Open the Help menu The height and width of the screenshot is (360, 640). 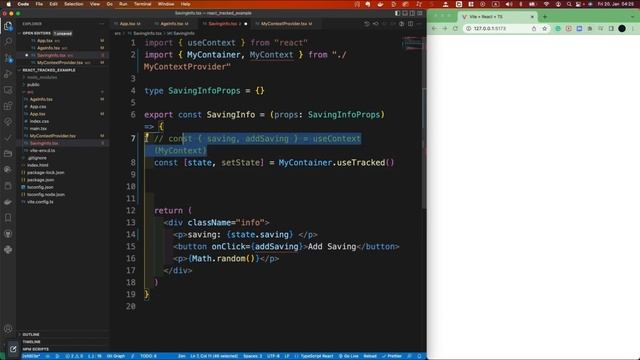pyautogui.click(x=185, y=4)
